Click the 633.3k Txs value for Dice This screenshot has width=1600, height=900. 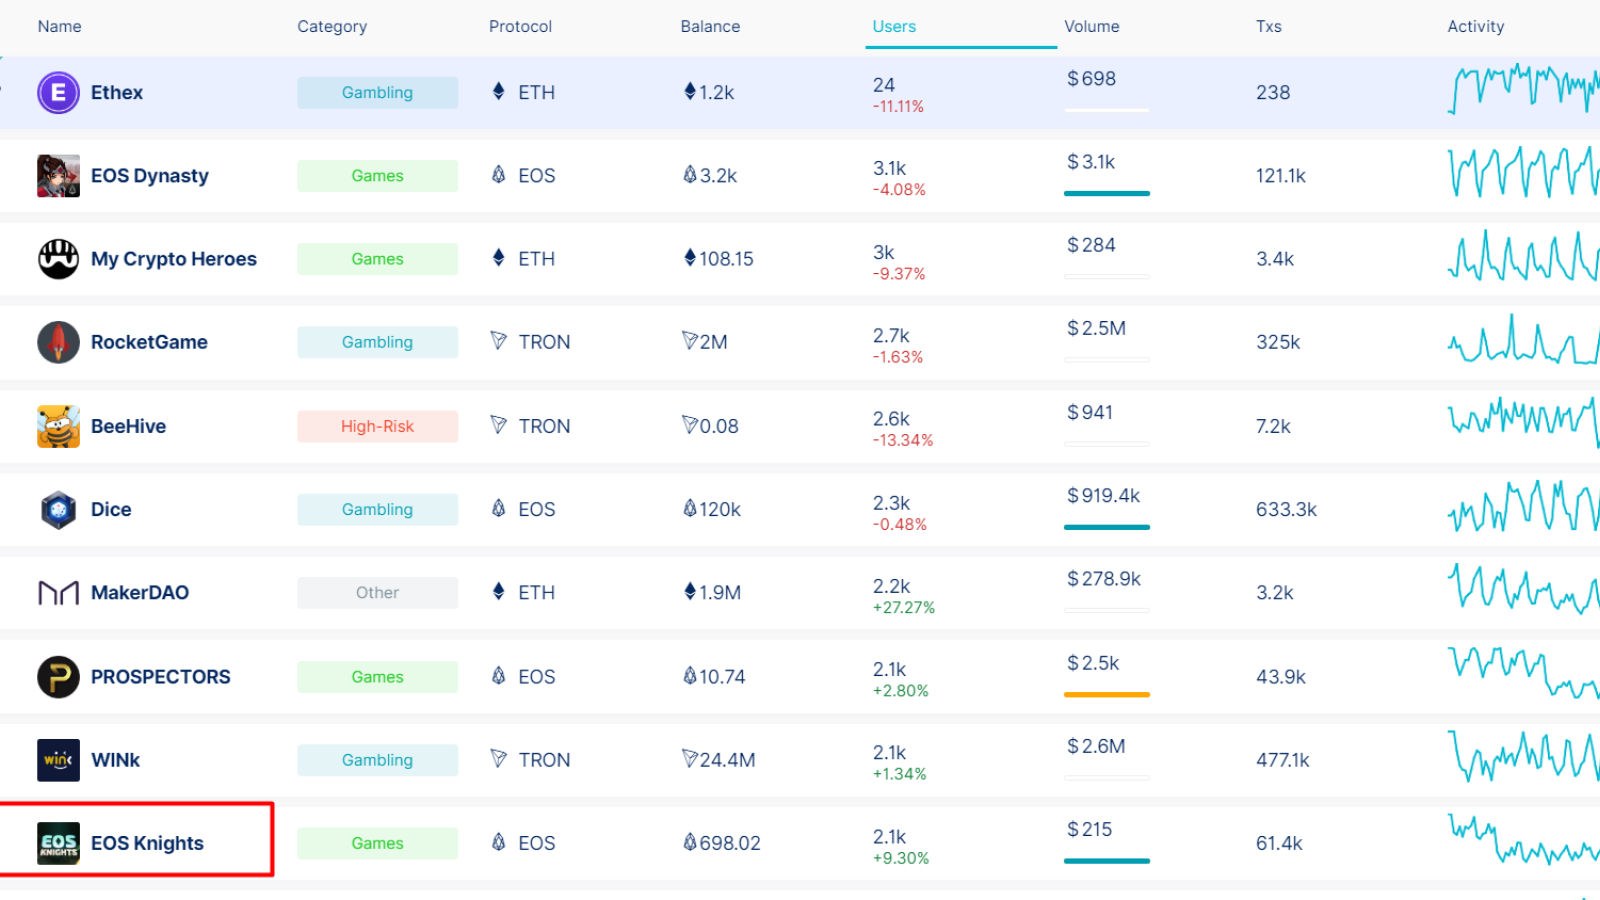coord(1286,509)
